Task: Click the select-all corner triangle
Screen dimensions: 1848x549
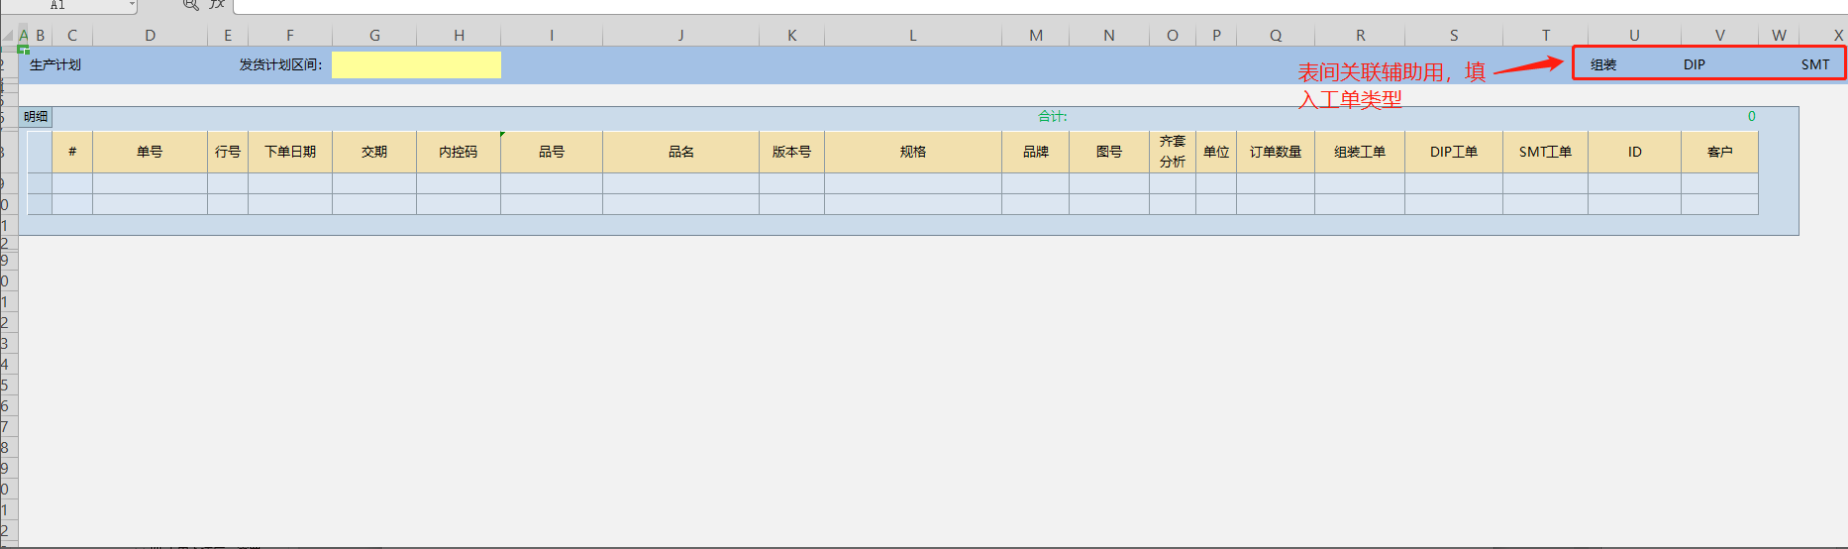Action: [x=8, y=35]
